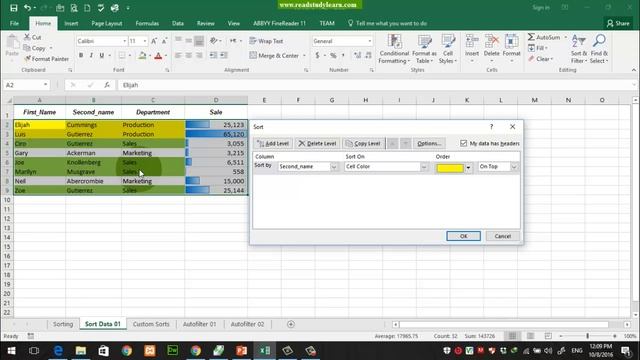Click the Fill Color paint bucket
The width and height of the screenshot is (640, 360).
(142, 56)
